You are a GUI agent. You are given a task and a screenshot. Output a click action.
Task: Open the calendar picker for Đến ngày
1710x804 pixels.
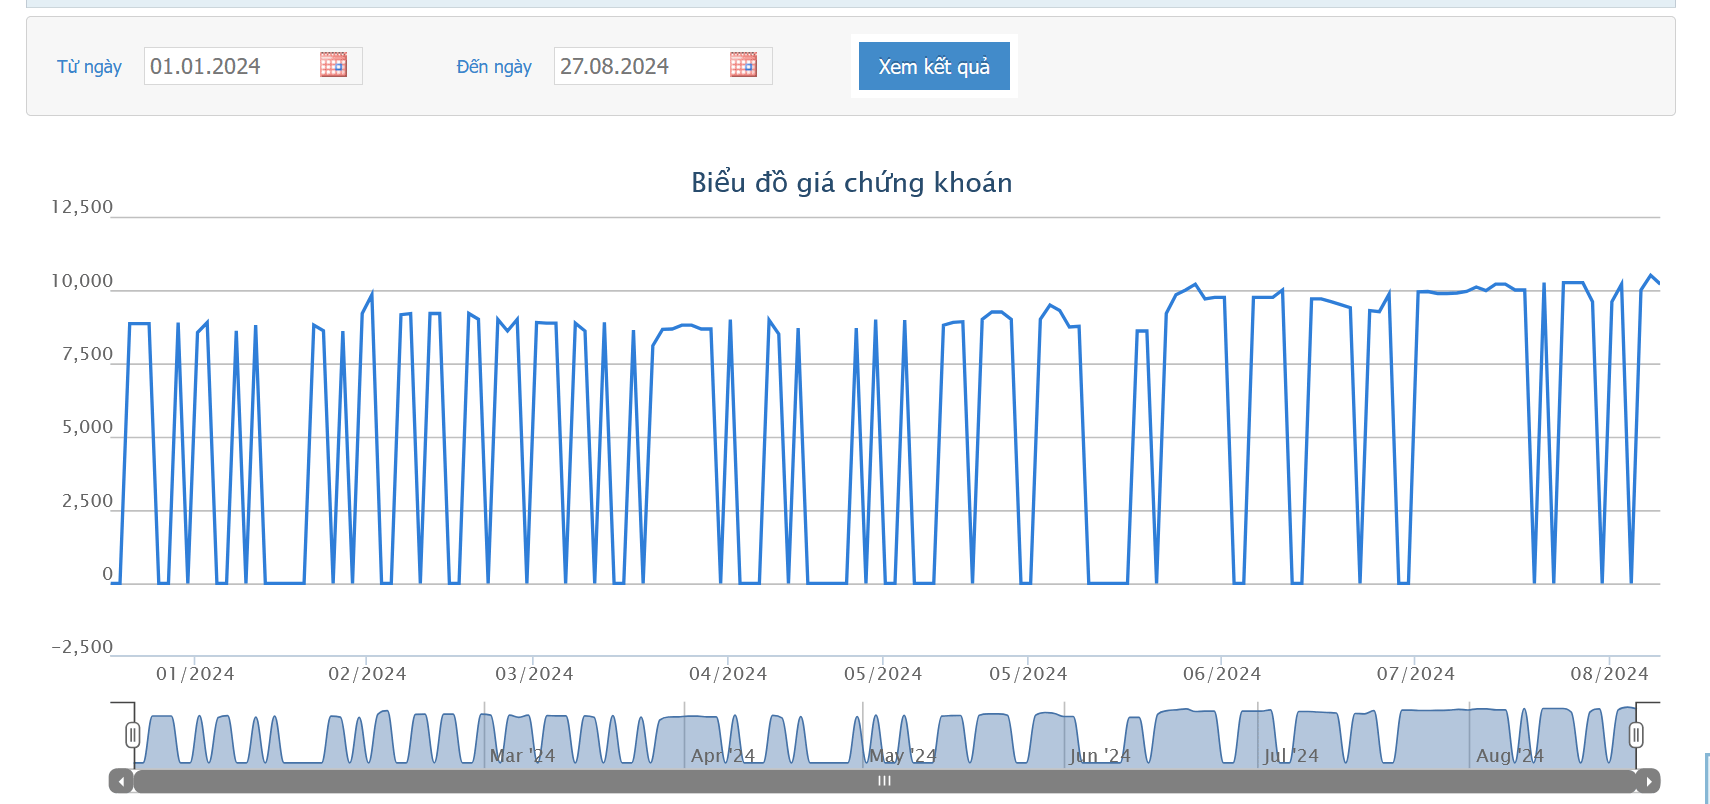(x=743, y=65)
